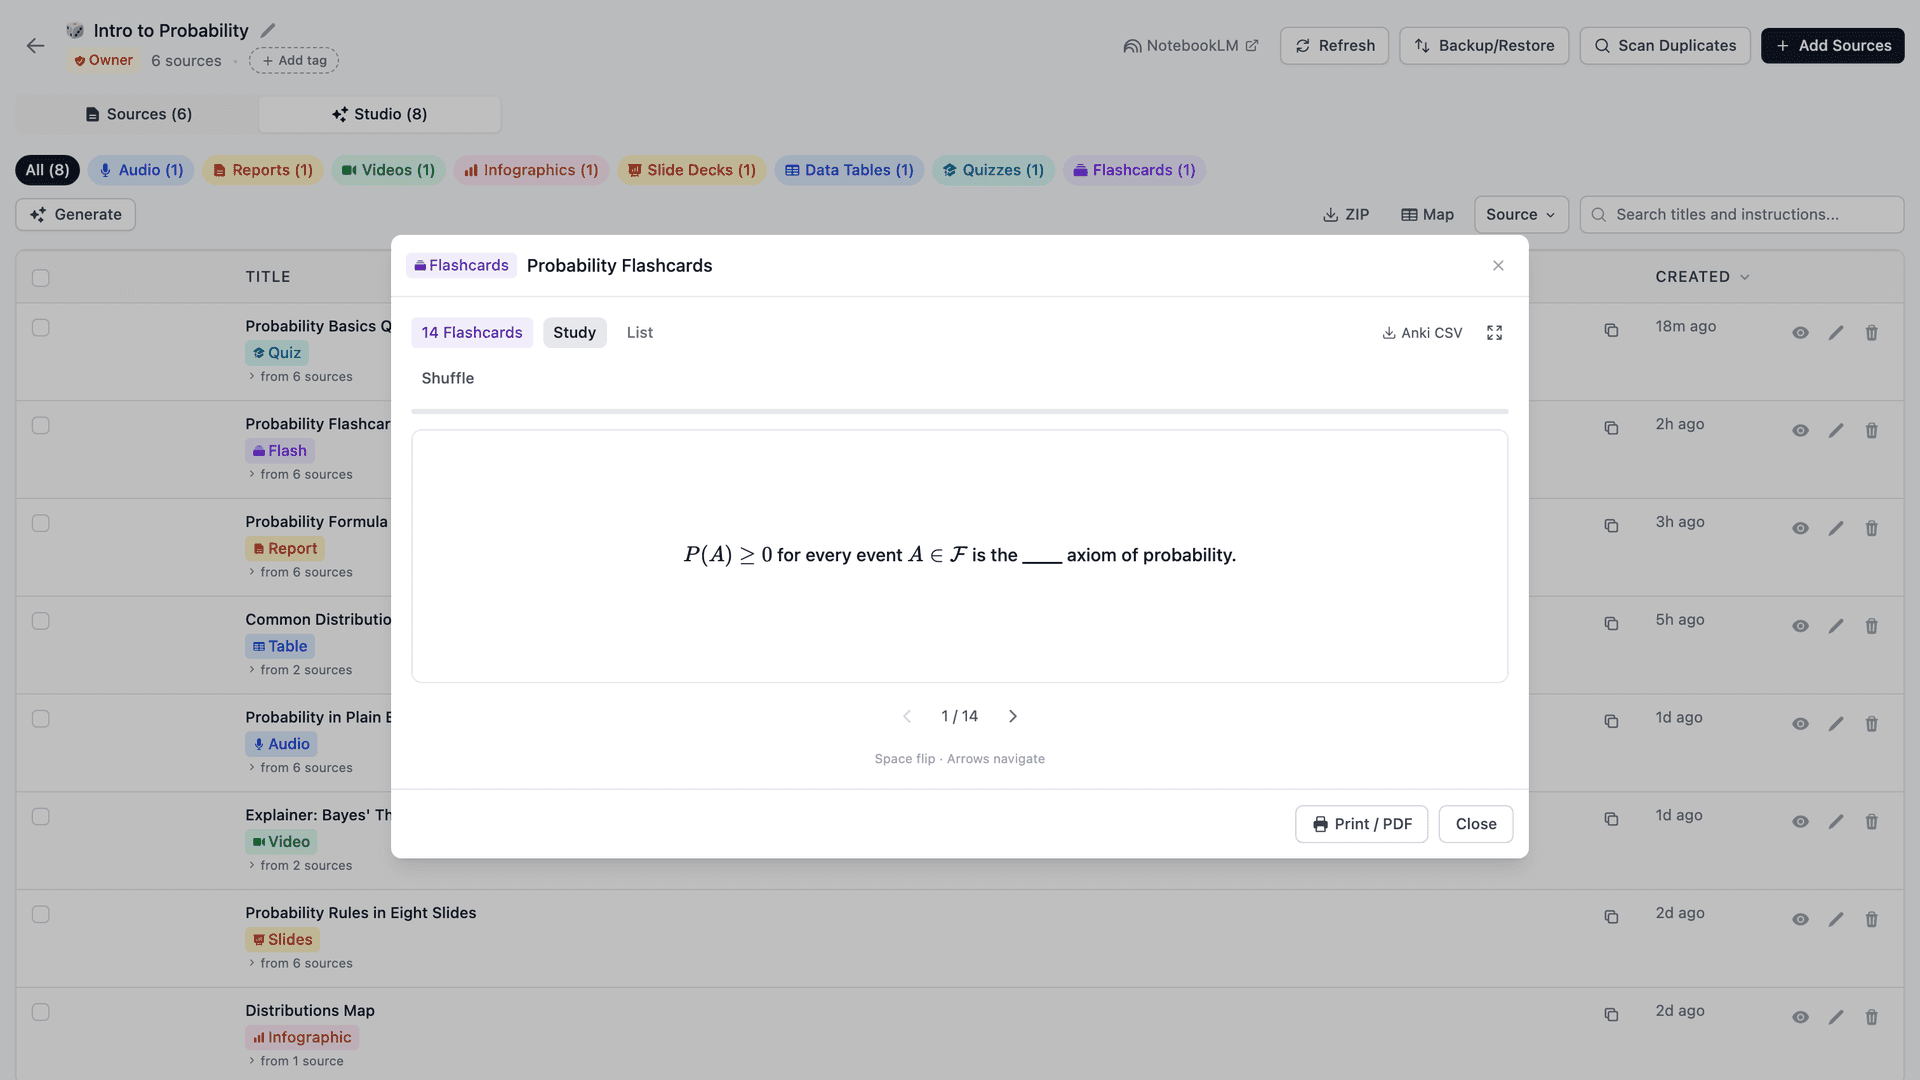
Task: Click flashcard progress bar
Action: 959,411
